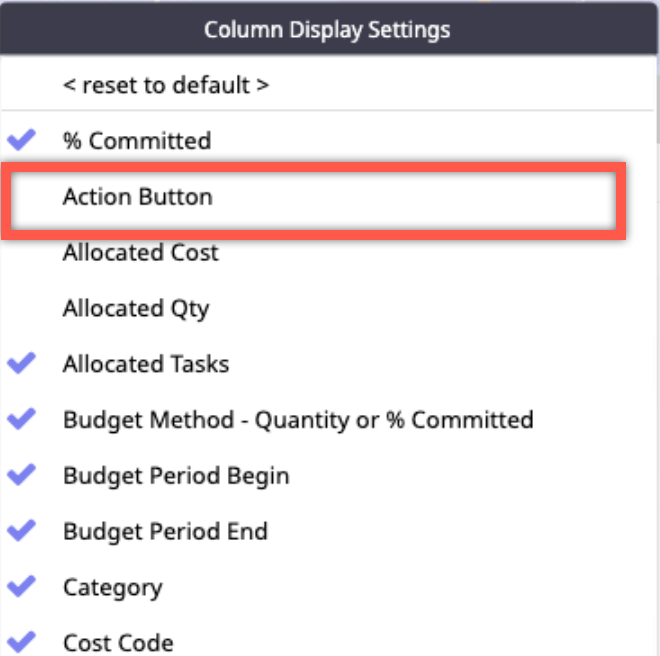Screen dimensions: 660x656
Task: Turn on the Allocated Qty column
Action: (136, 308)
